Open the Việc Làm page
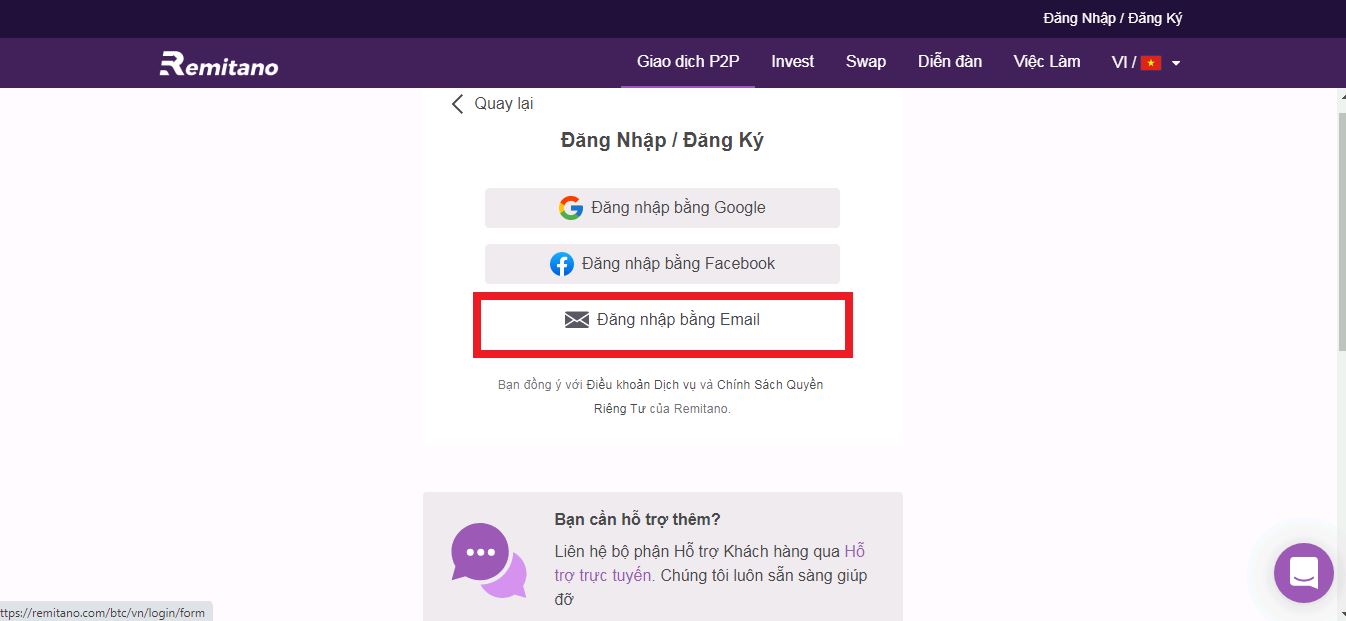The height and width of the screenshot is (621, 1346). coord(1046,62)
